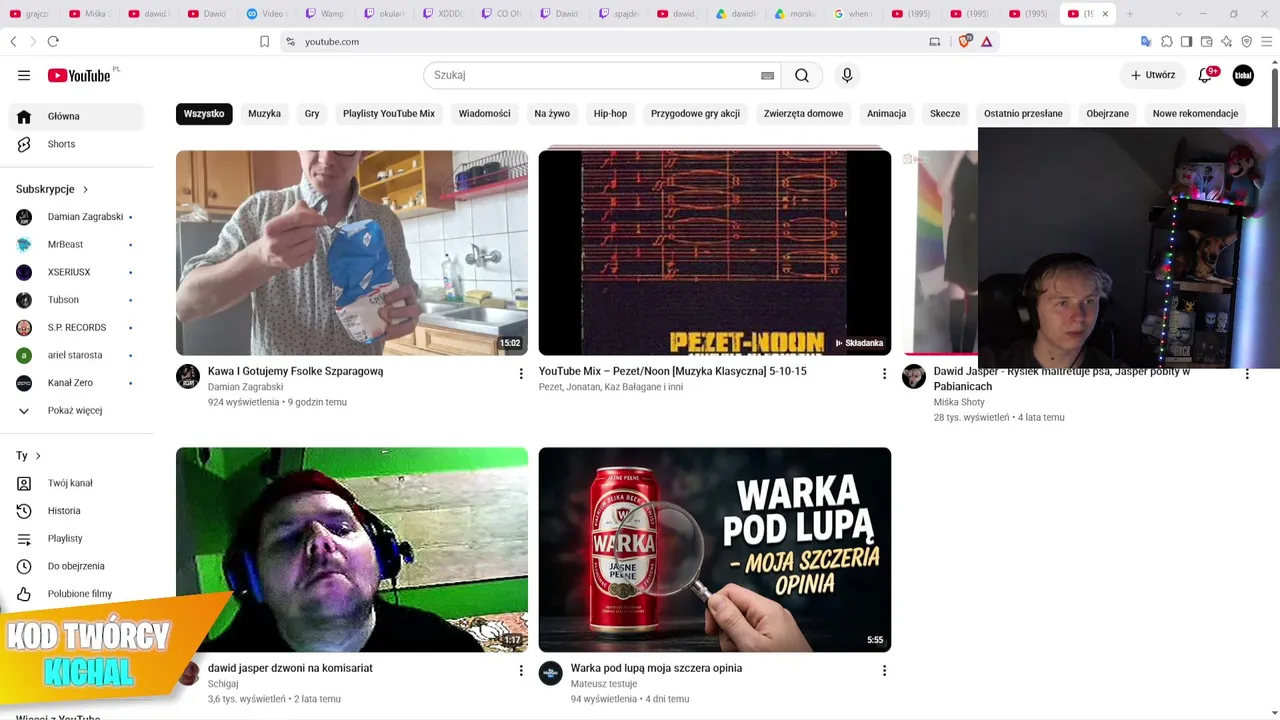This screenshot has width=1280, height=720.
Task: Open the Brave VPN shield icon
Action: (1247, 41)
